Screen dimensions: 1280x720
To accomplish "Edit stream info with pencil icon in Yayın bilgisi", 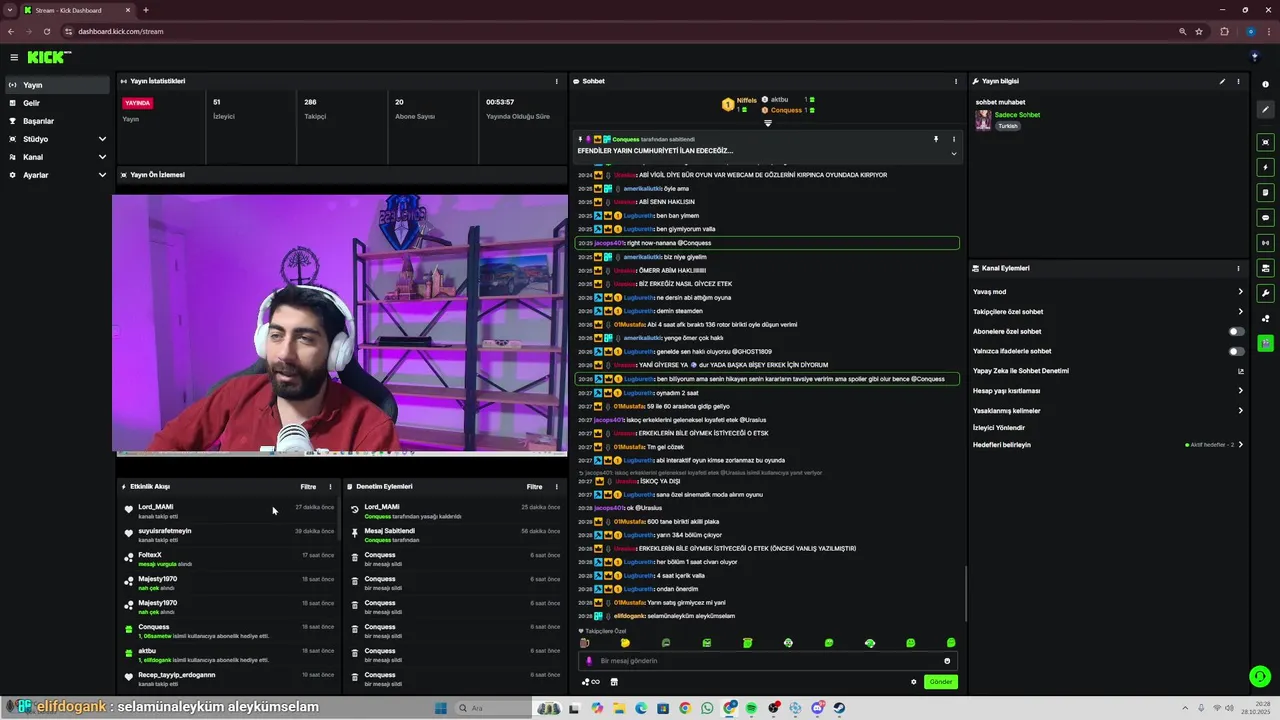I will coord(1222,81).
